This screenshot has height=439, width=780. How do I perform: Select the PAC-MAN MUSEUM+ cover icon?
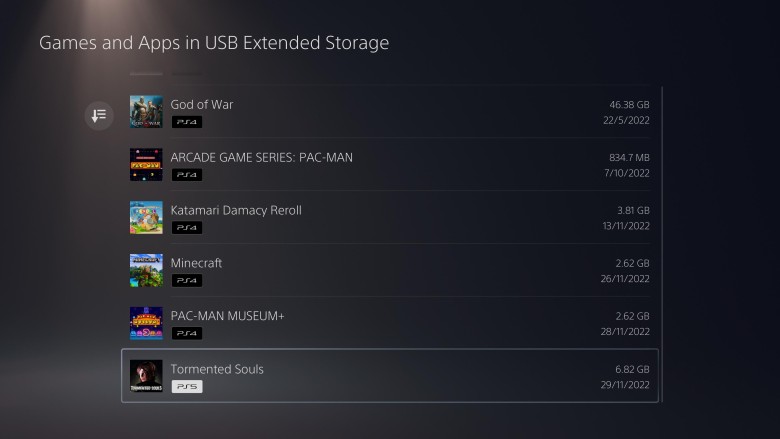click(x=146, y=323)
